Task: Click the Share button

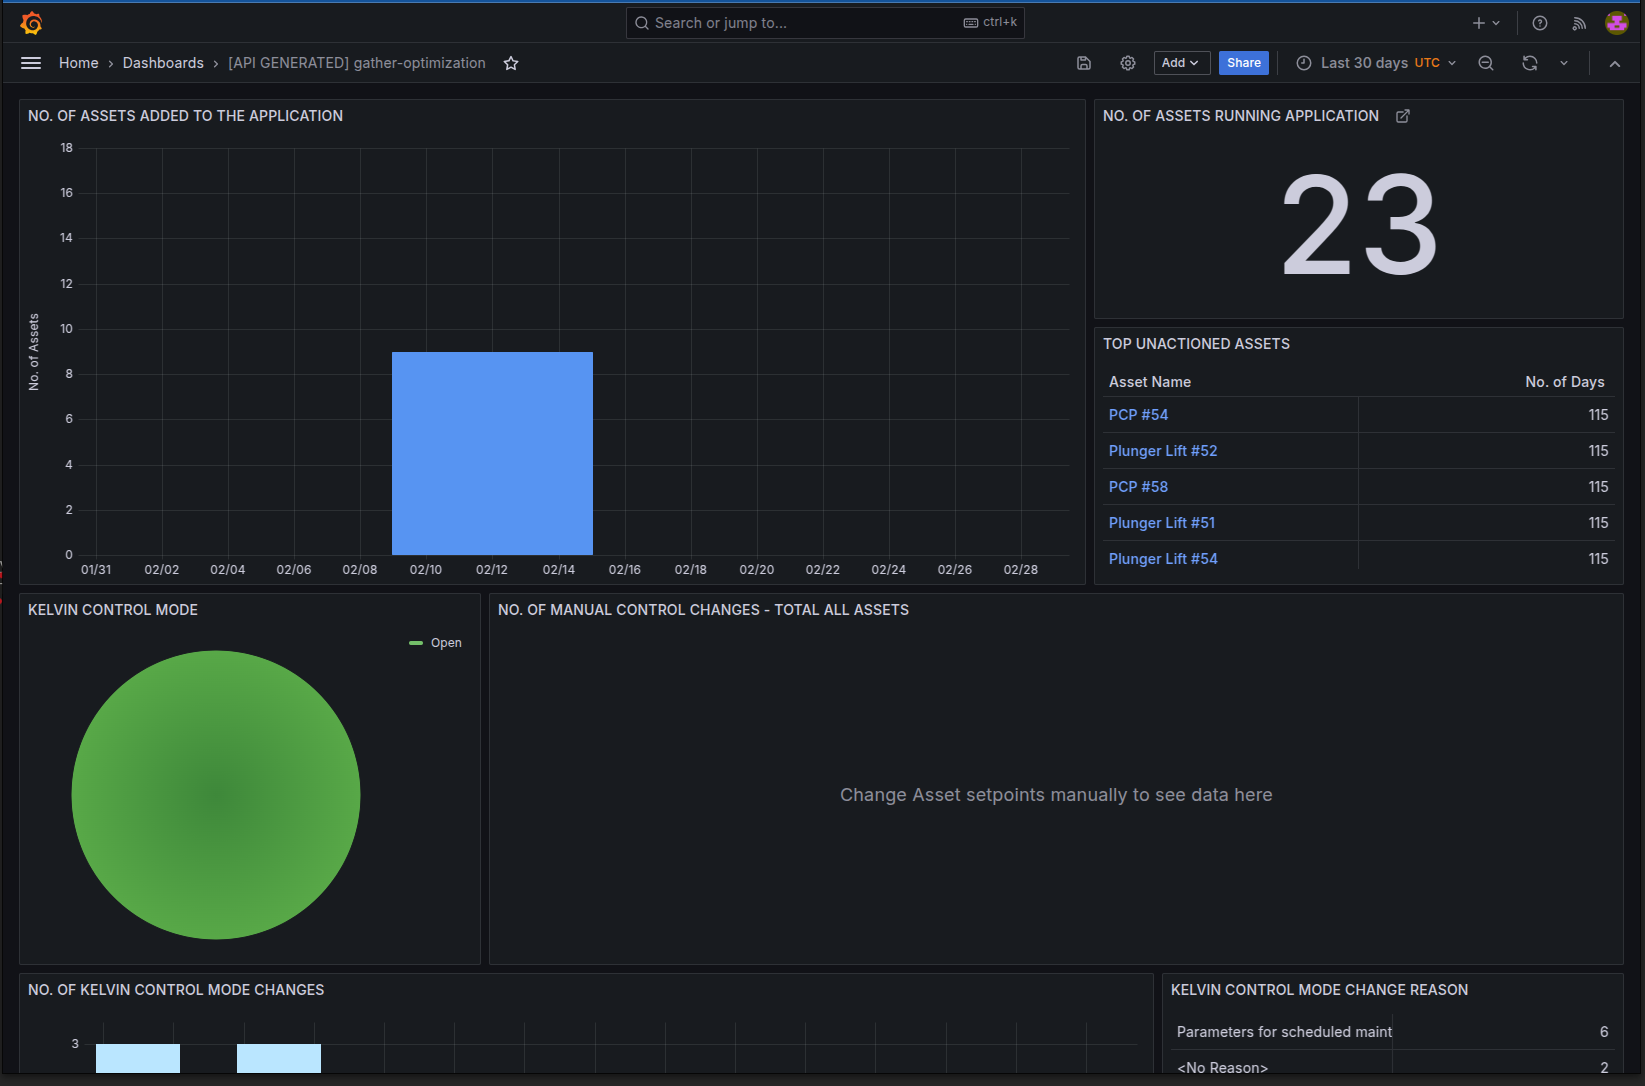Action: 1243,62
